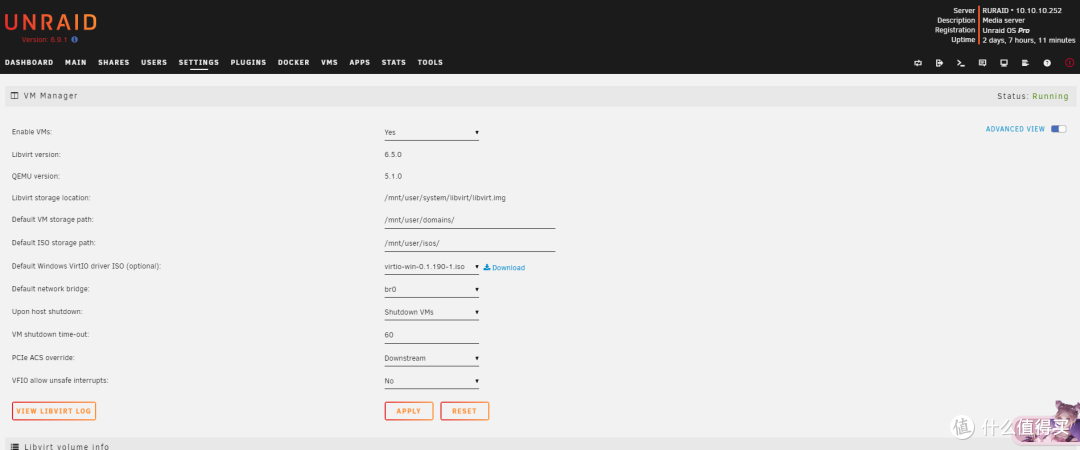The image size is (1080, 450).
Task: Click the View Libvirt Log button
Action: [x=54, y=411]
